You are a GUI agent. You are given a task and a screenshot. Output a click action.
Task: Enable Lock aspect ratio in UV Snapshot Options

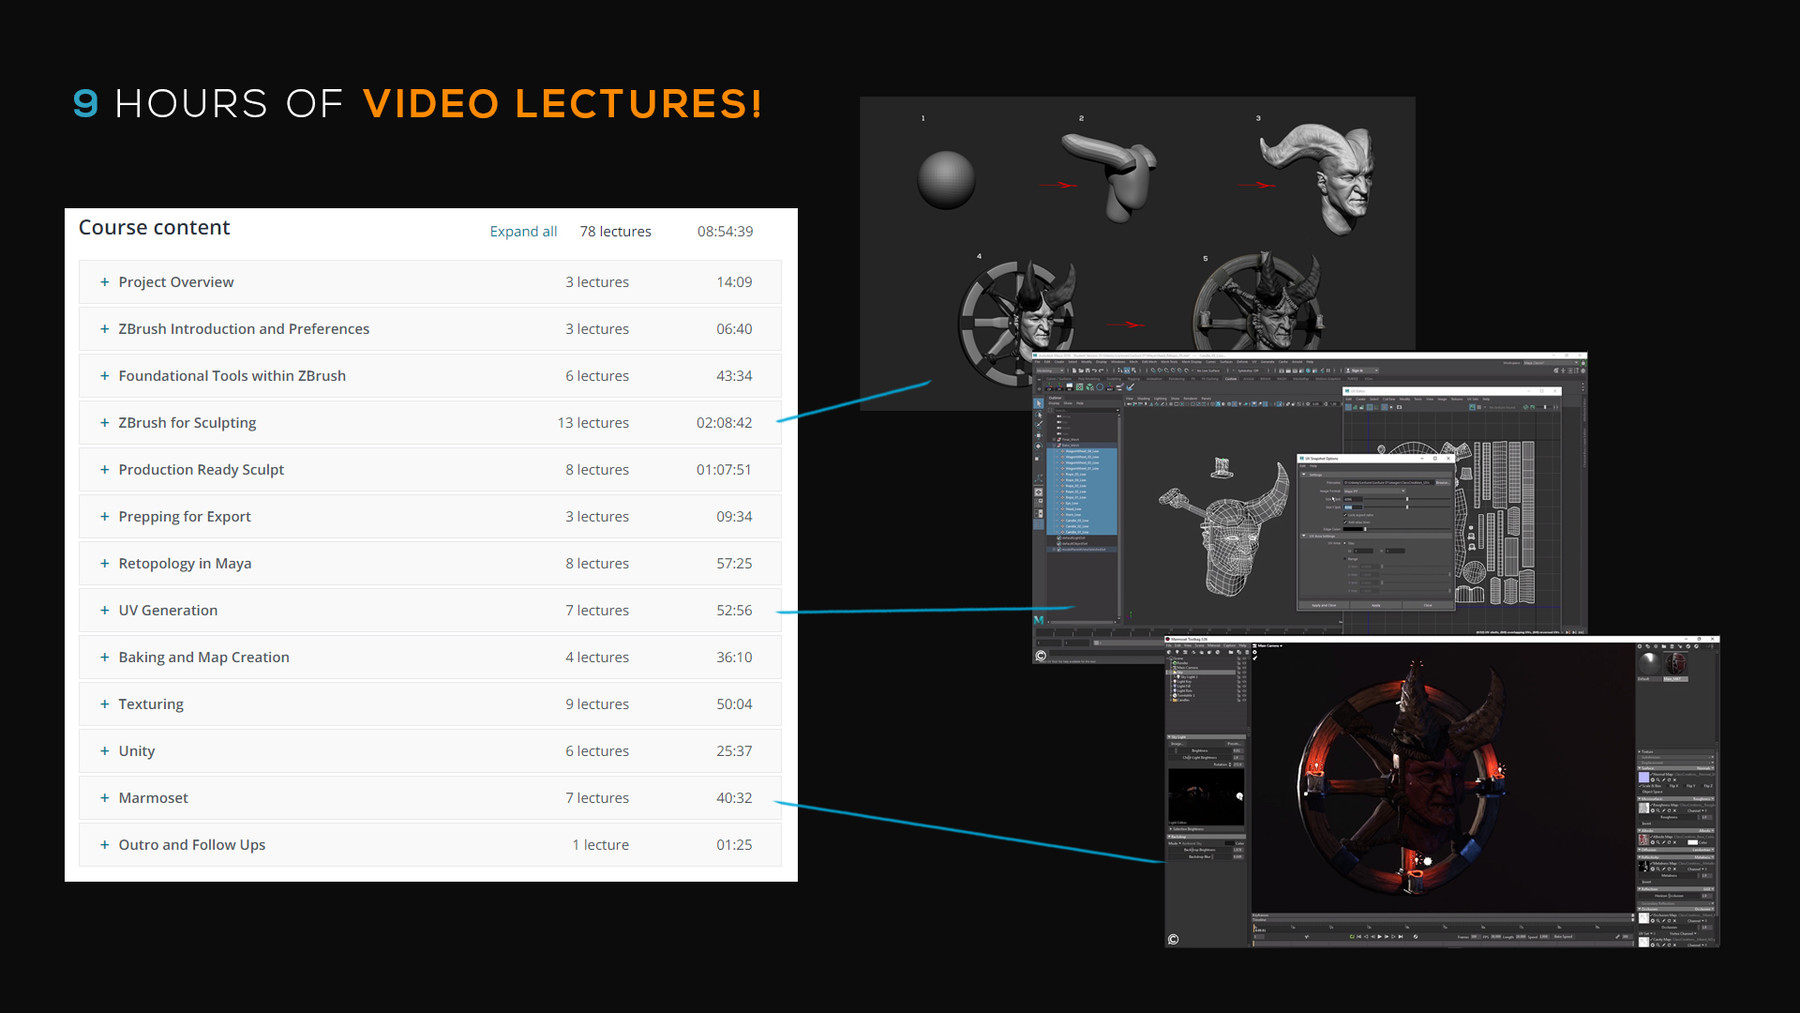[x=1345, y=515]
